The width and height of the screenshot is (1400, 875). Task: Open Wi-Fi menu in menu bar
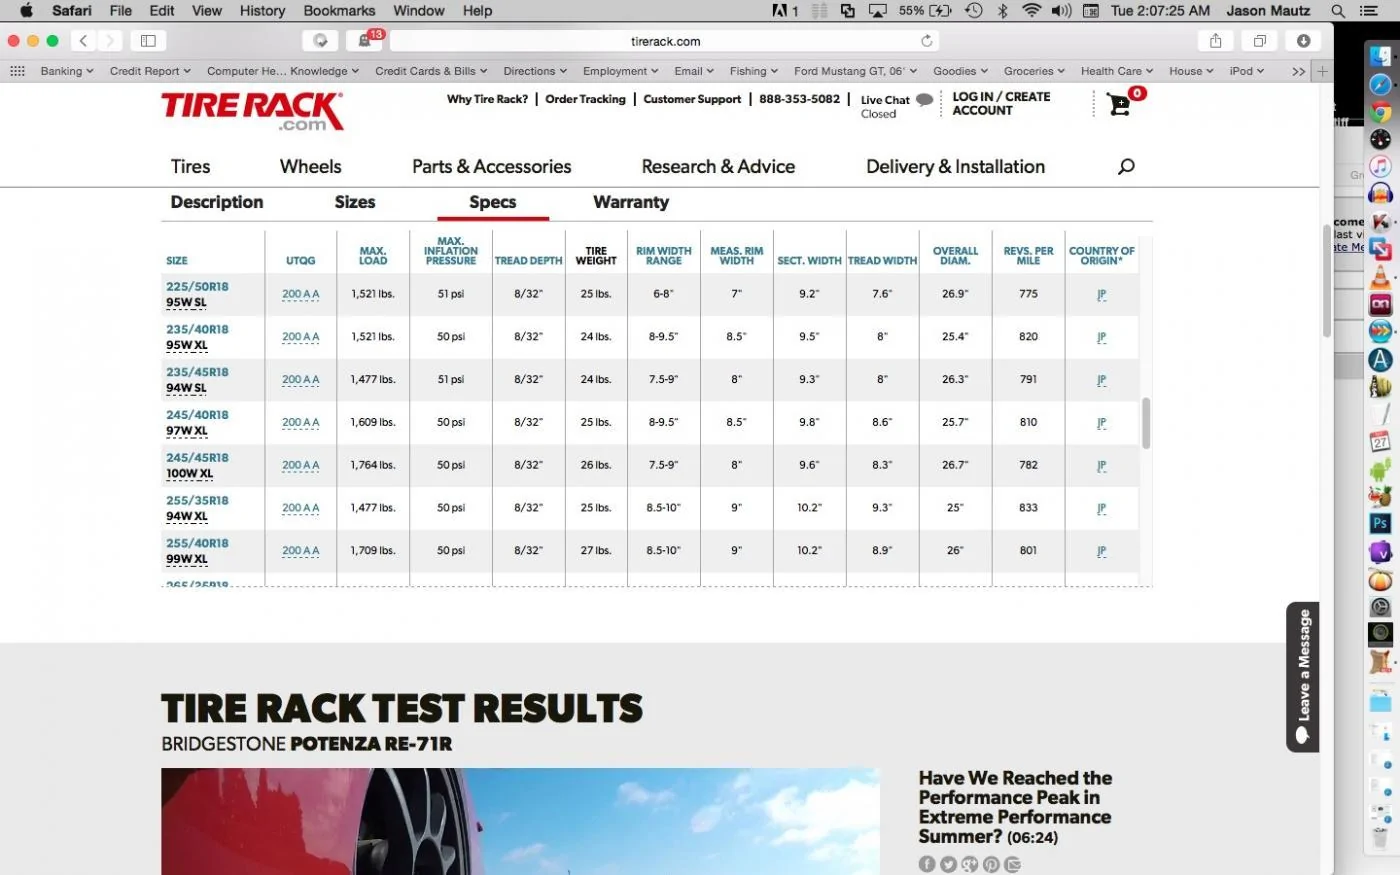pos(1031,11)
